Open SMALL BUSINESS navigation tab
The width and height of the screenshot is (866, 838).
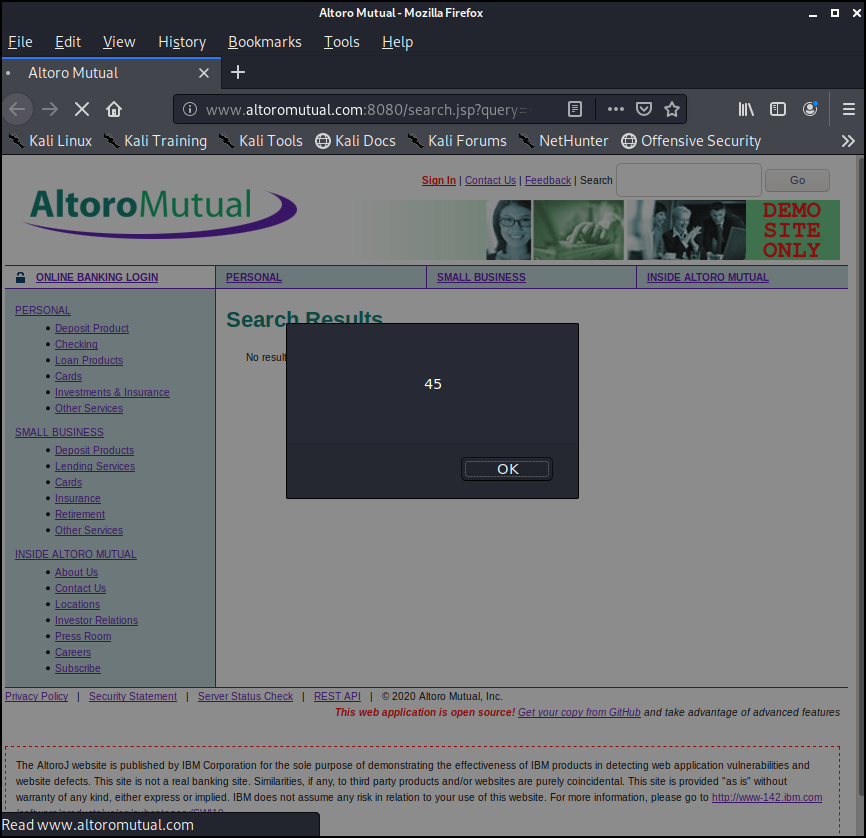tap(481, 277)
